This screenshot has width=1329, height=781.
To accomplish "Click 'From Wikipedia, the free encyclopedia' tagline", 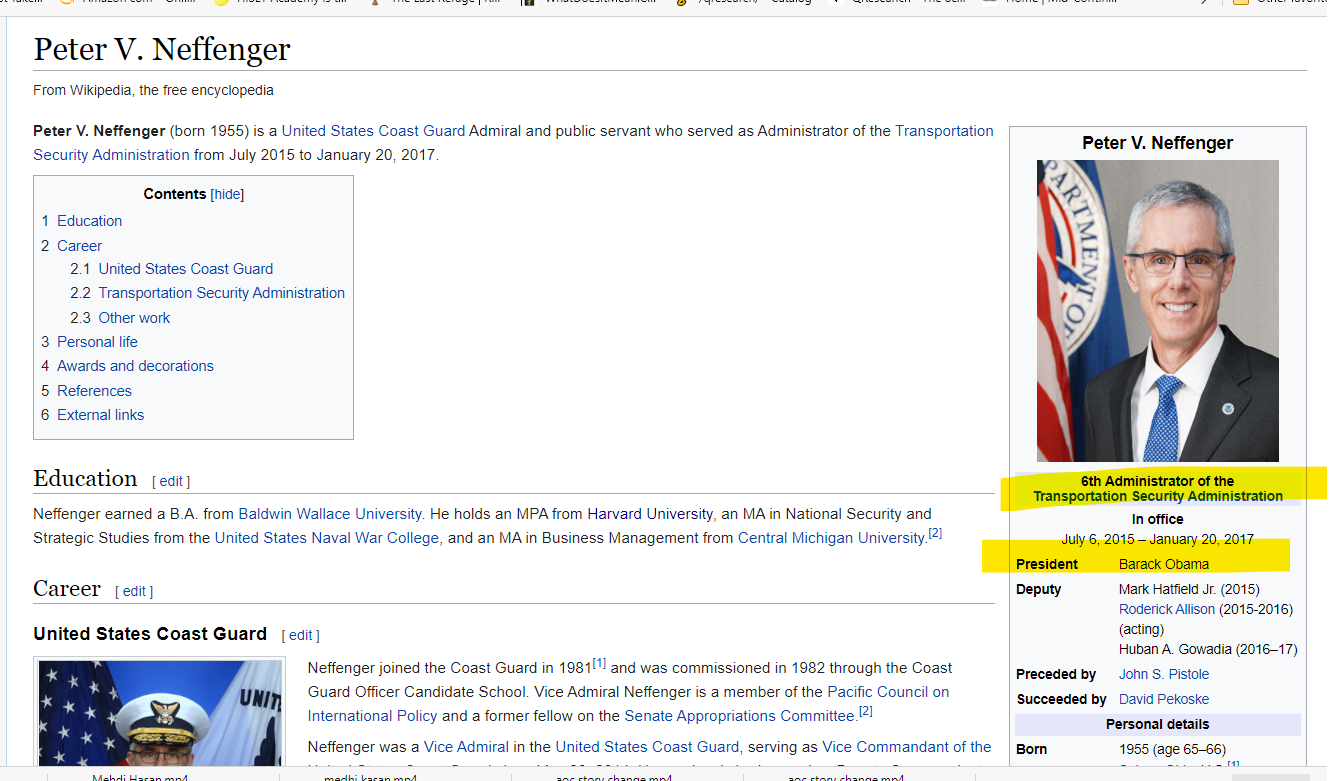I will tap(153, 90).
